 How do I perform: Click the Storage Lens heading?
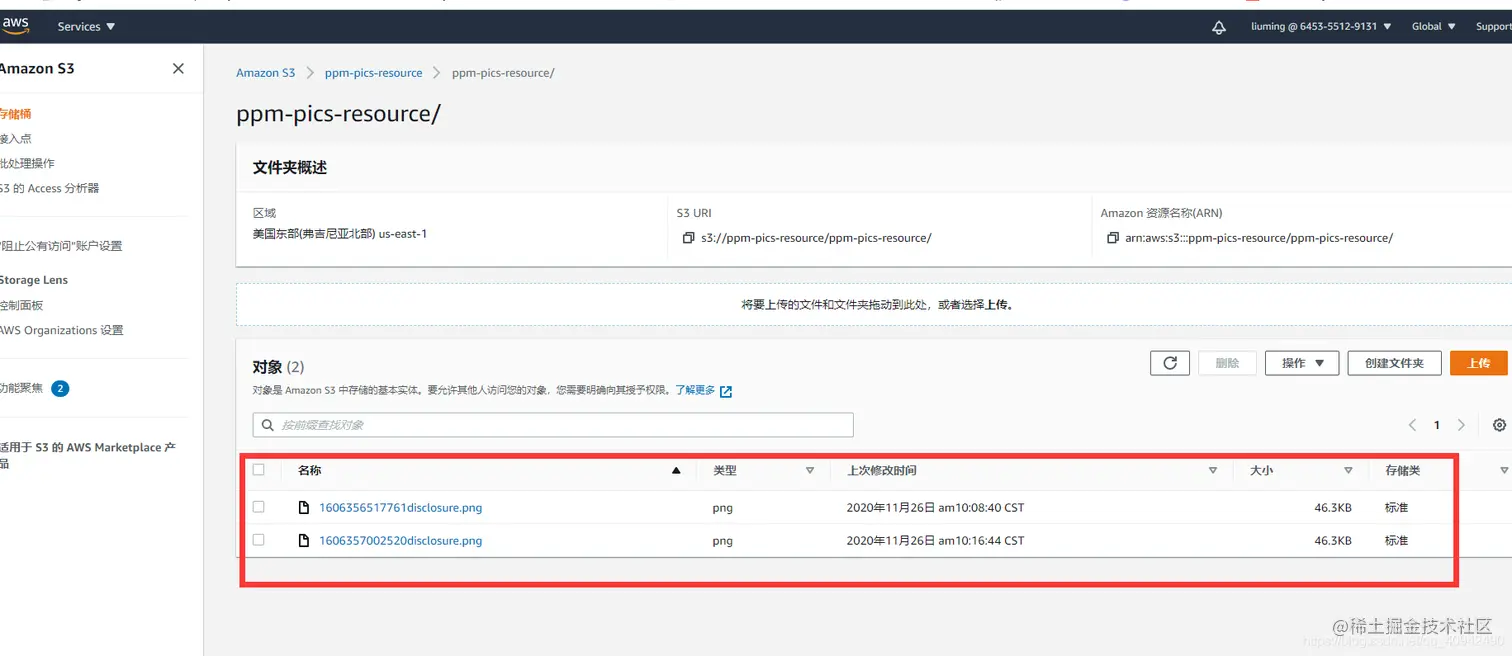[33, 280]
